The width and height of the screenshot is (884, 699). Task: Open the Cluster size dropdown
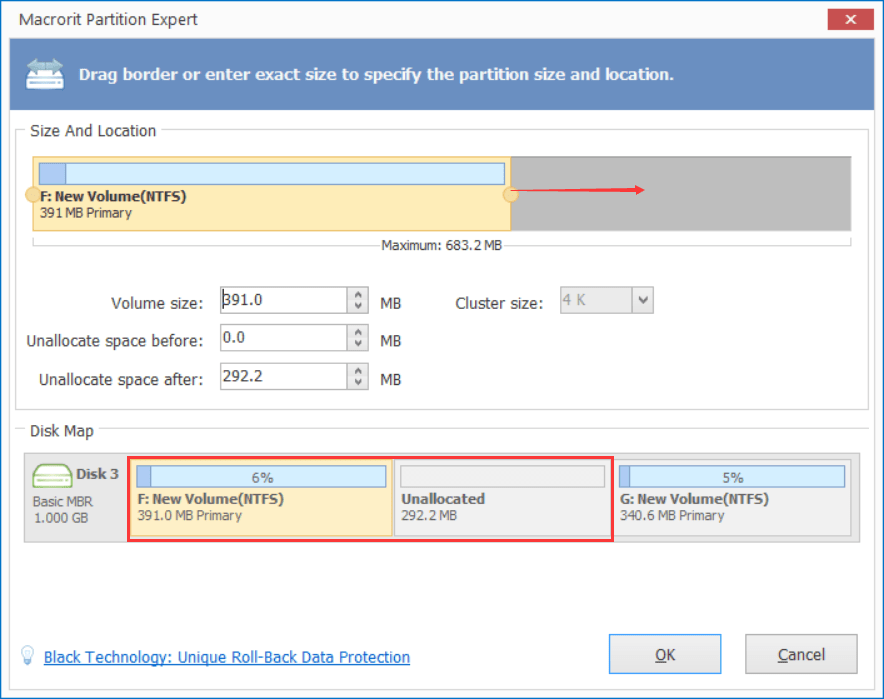643,300
